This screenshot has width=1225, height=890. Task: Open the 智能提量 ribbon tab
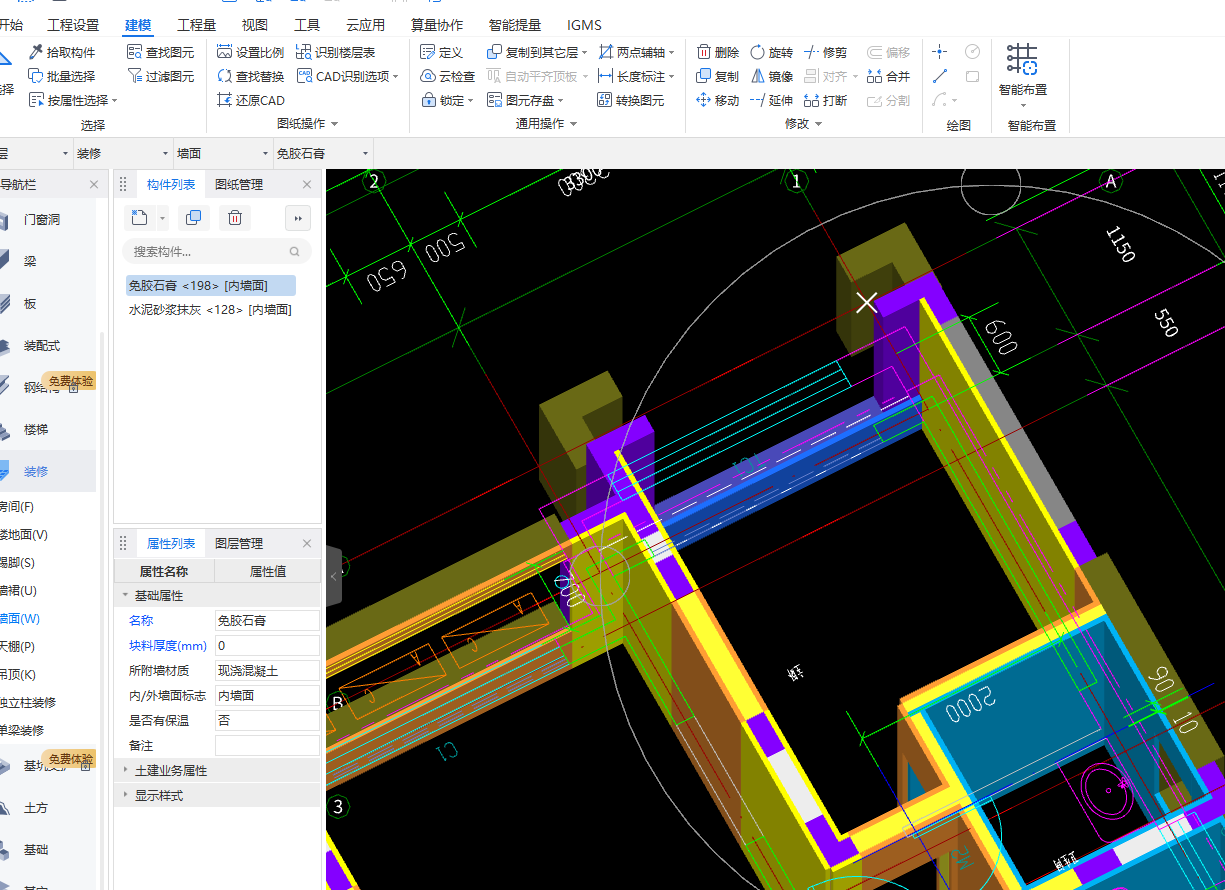point(515,25)
